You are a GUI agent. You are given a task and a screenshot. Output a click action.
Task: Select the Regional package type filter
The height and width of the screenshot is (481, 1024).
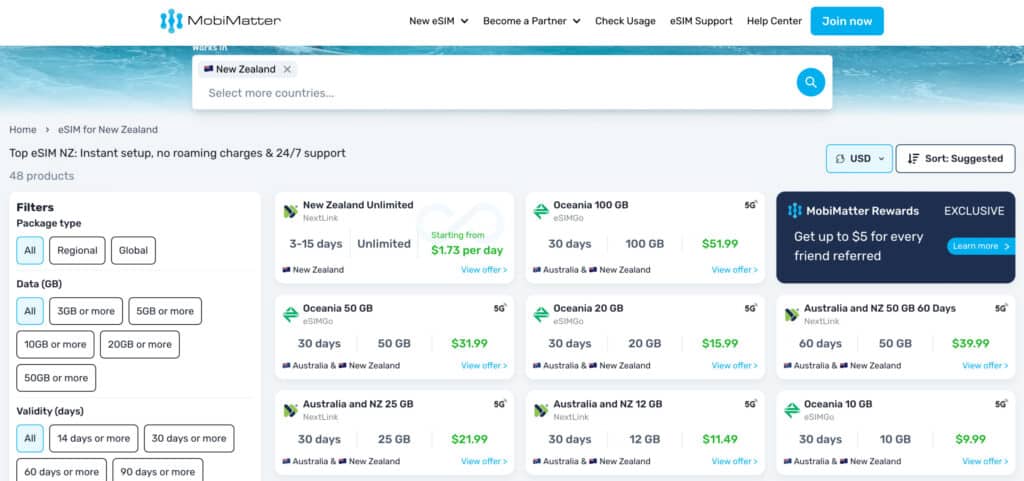coord(77,251)
